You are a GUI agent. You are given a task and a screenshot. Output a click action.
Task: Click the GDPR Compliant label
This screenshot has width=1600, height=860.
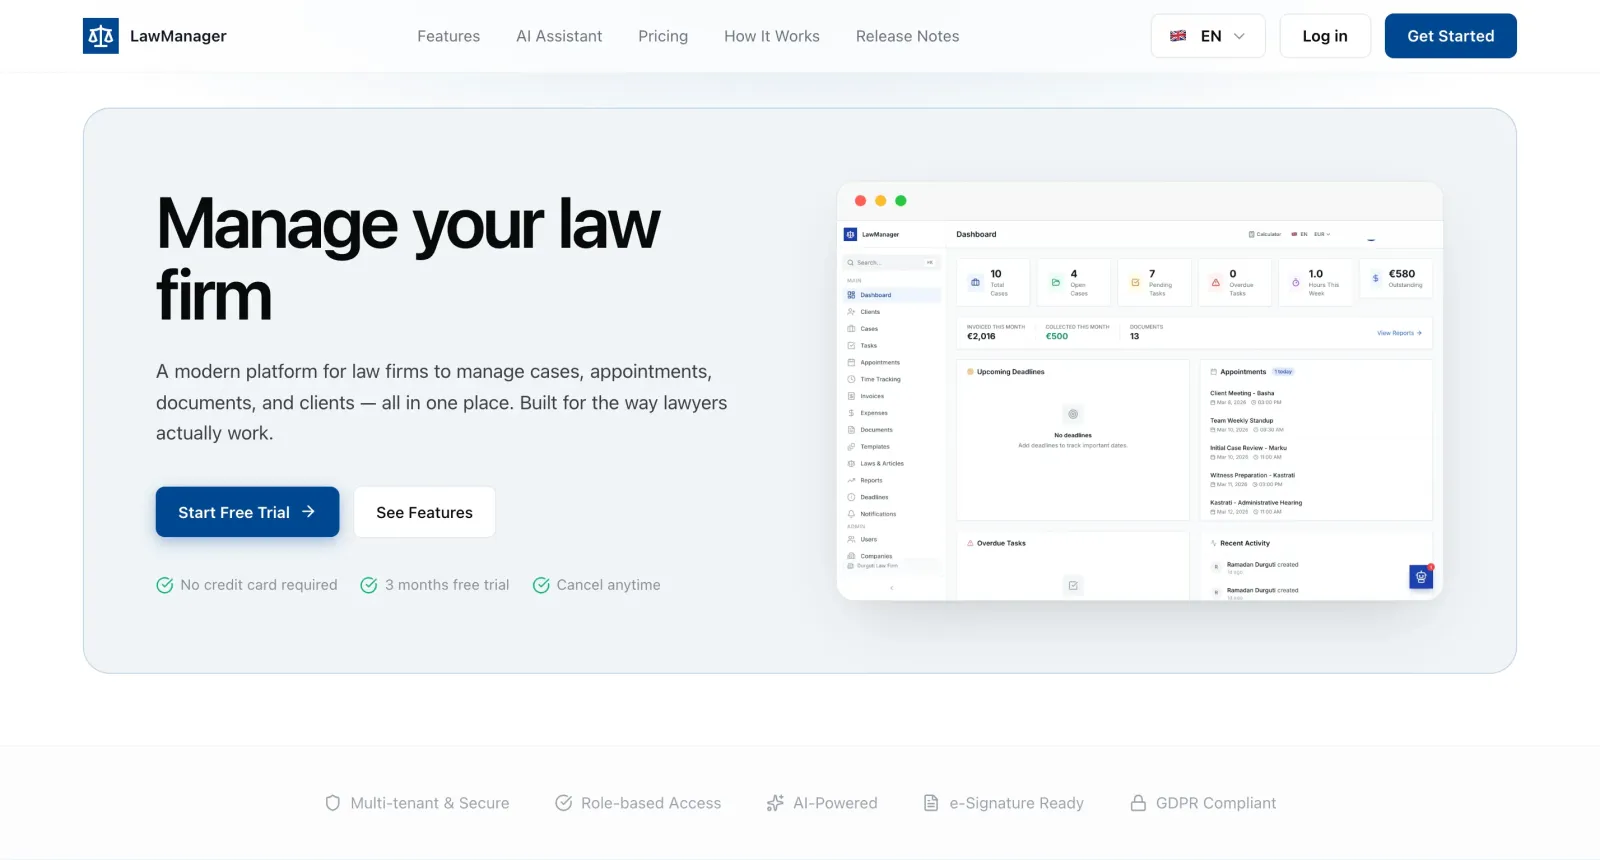click(x=1216, y=803)
